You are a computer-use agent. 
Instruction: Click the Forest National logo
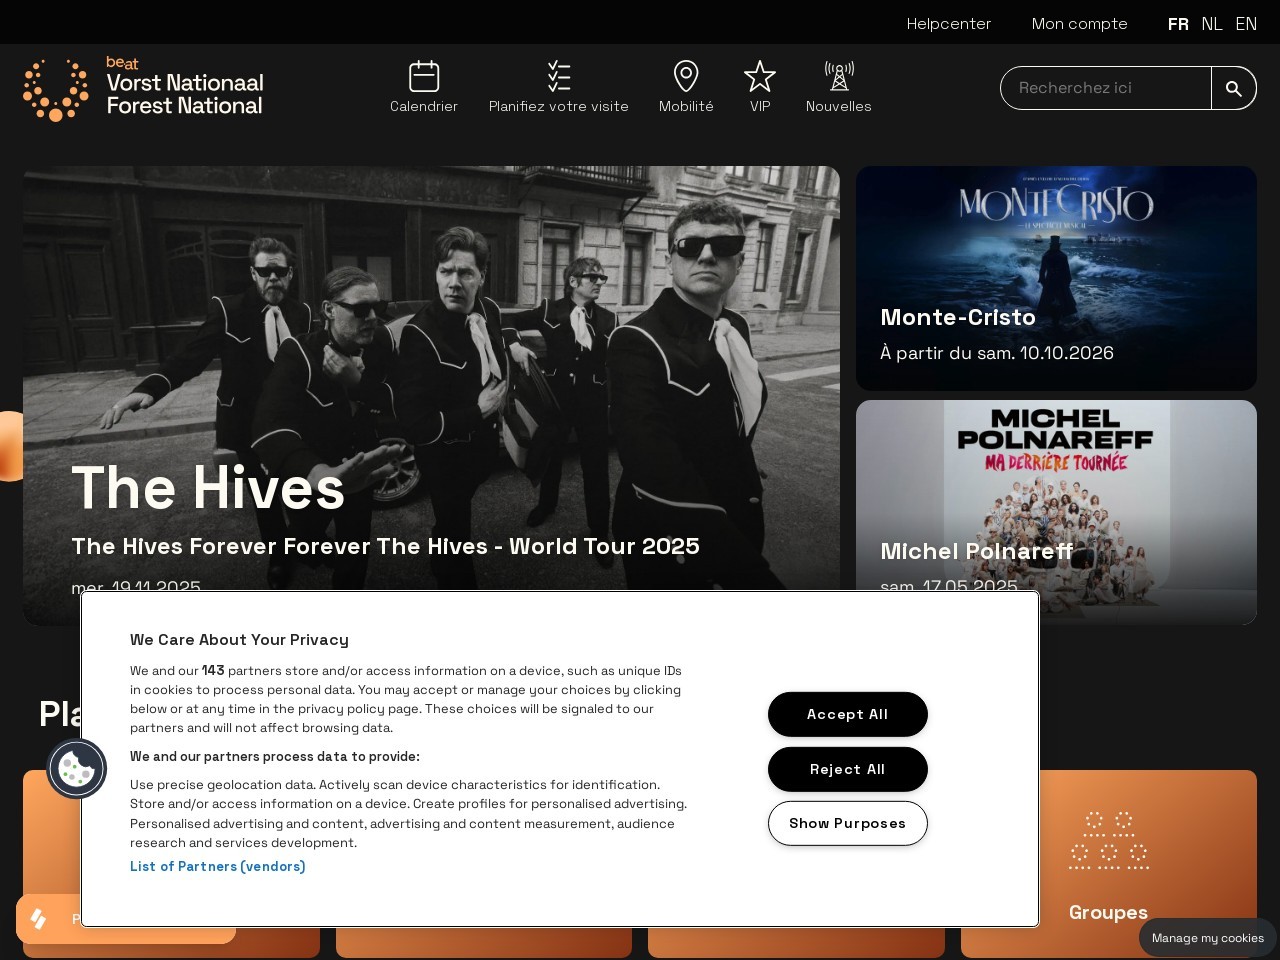point(143,88)
